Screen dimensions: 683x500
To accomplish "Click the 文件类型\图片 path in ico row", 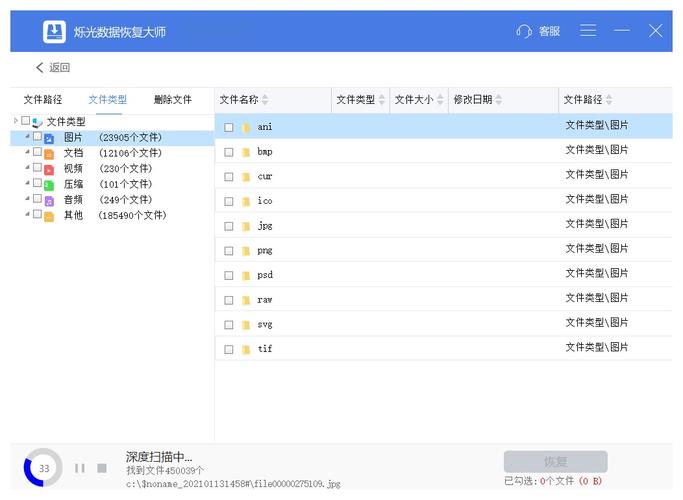I will [x=596, y=199].
